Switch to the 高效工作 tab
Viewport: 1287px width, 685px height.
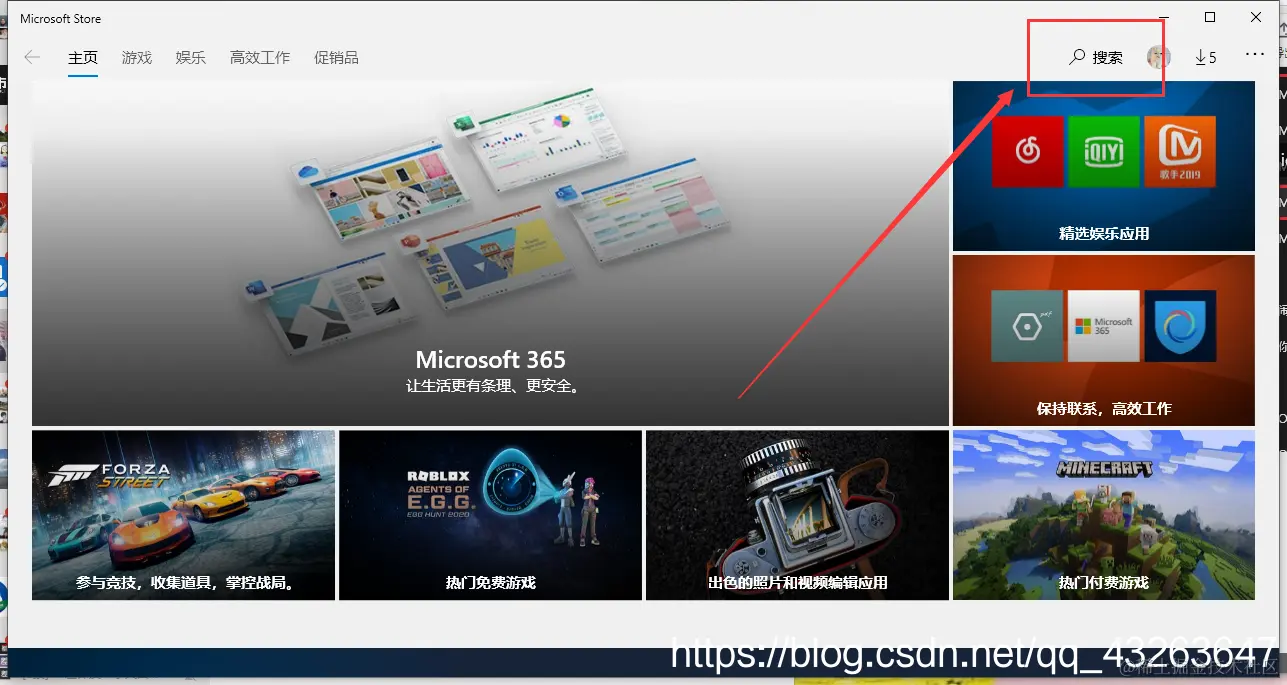point(260,57)
